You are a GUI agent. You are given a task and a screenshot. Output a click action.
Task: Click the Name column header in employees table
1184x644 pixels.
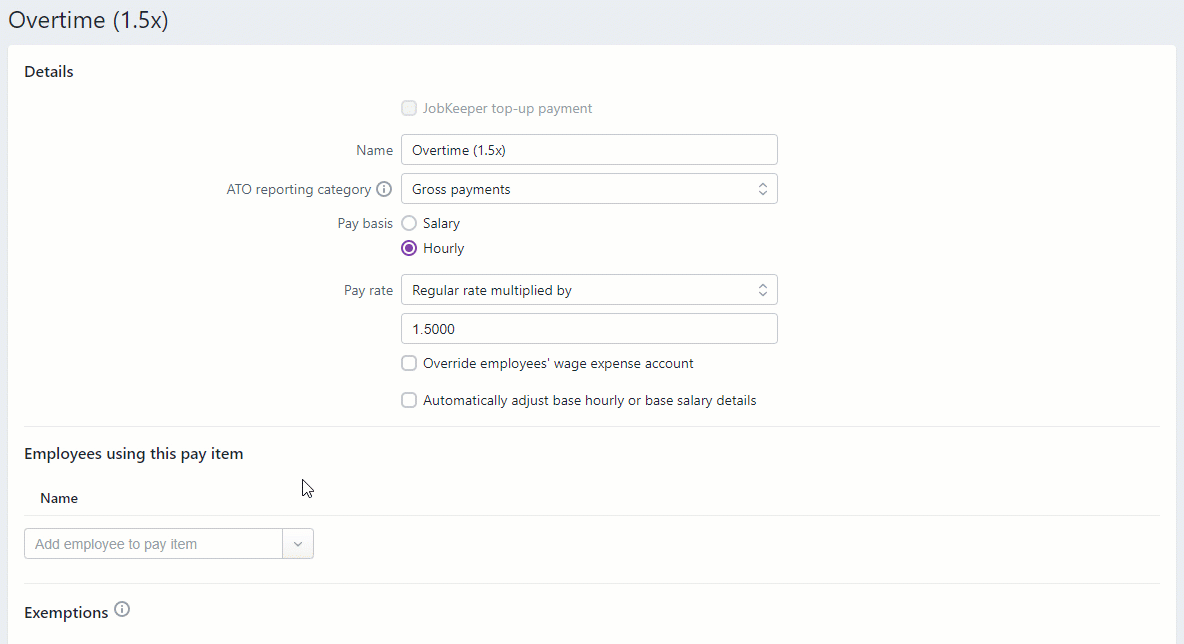pyautogui.click(x=59, y=498)
